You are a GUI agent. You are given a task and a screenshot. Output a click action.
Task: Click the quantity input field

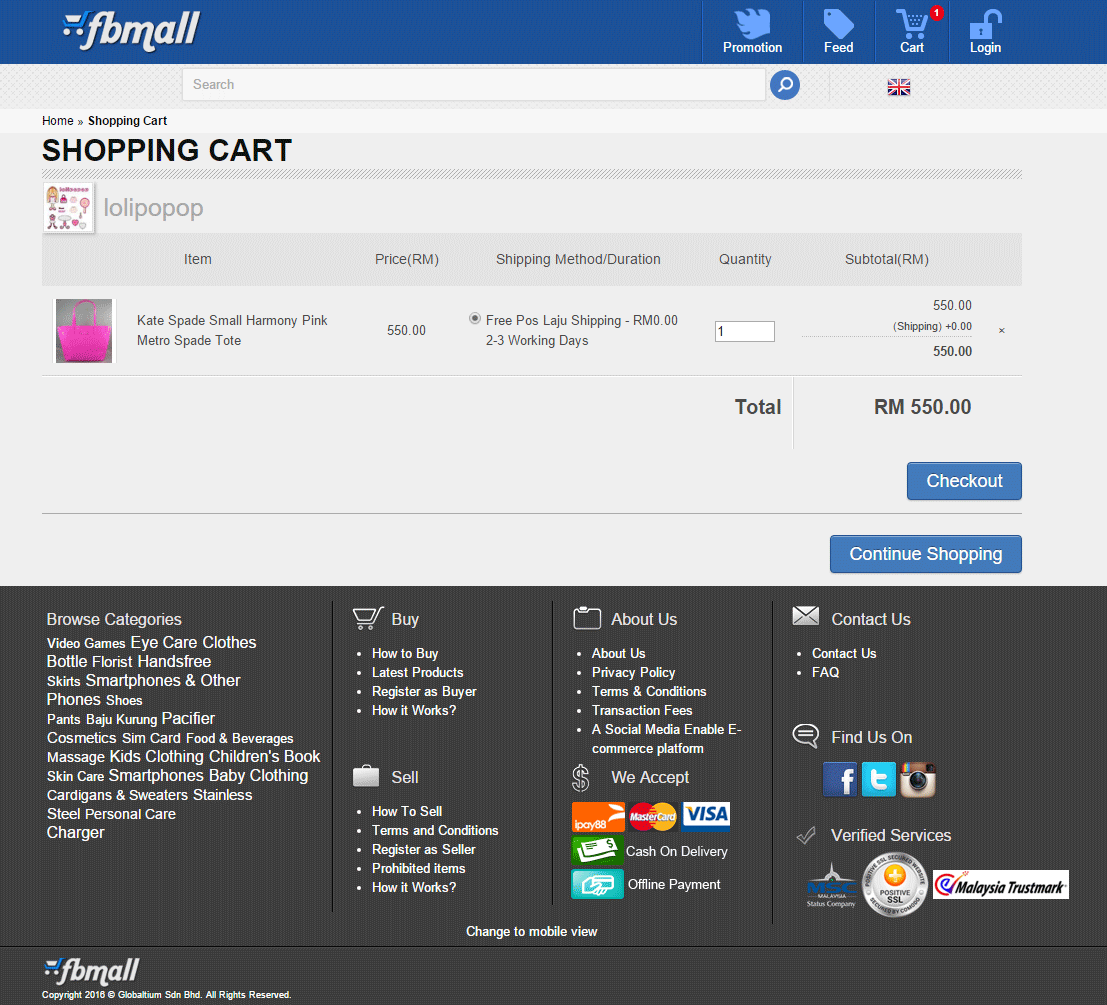click(744, 331)
